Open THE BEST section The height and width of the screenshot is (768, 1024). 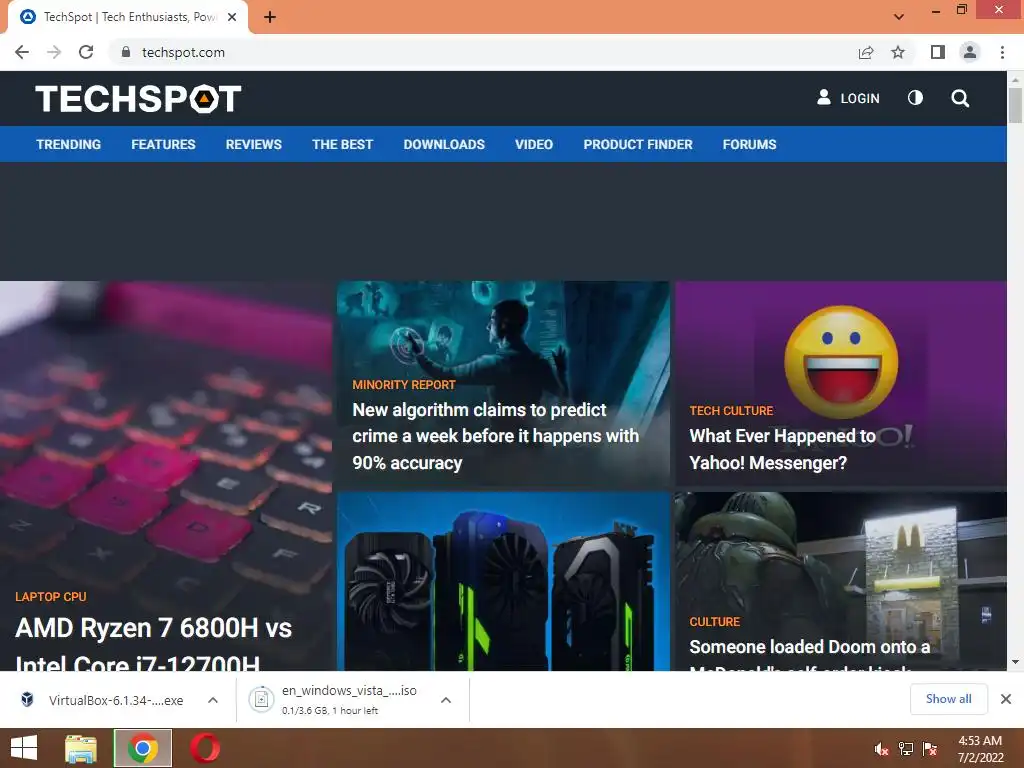tap(342, 144)
